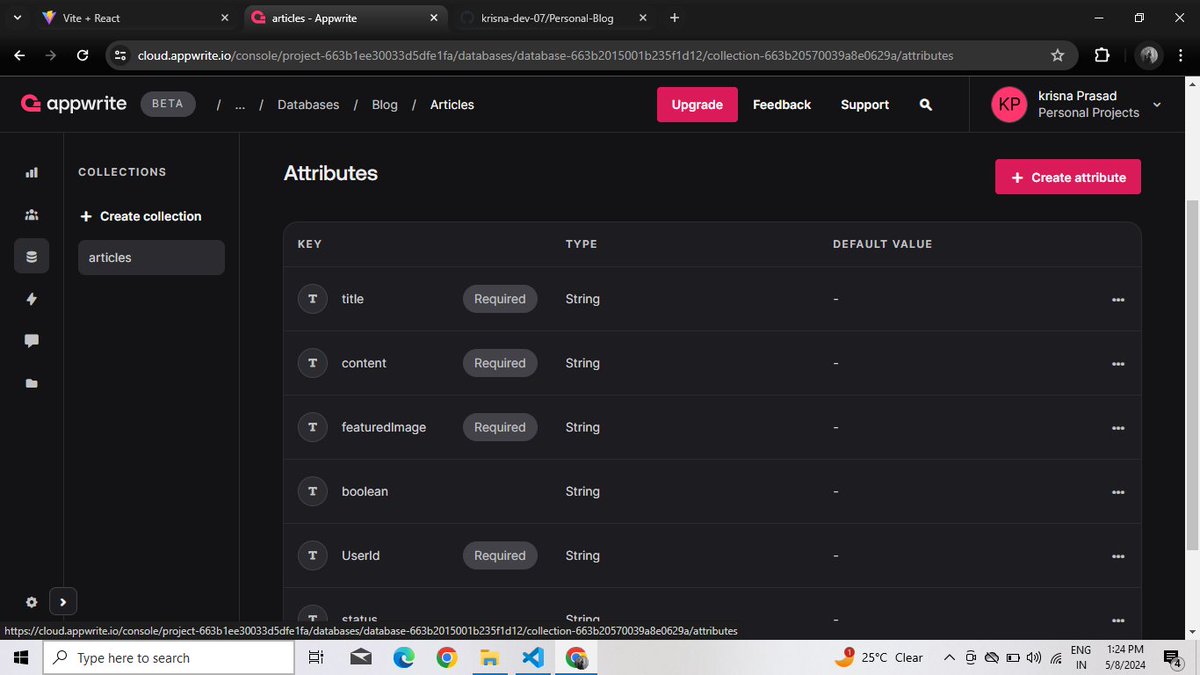Show hidden system tray icons
The image size is (1200, 675).
coord(949,657)
